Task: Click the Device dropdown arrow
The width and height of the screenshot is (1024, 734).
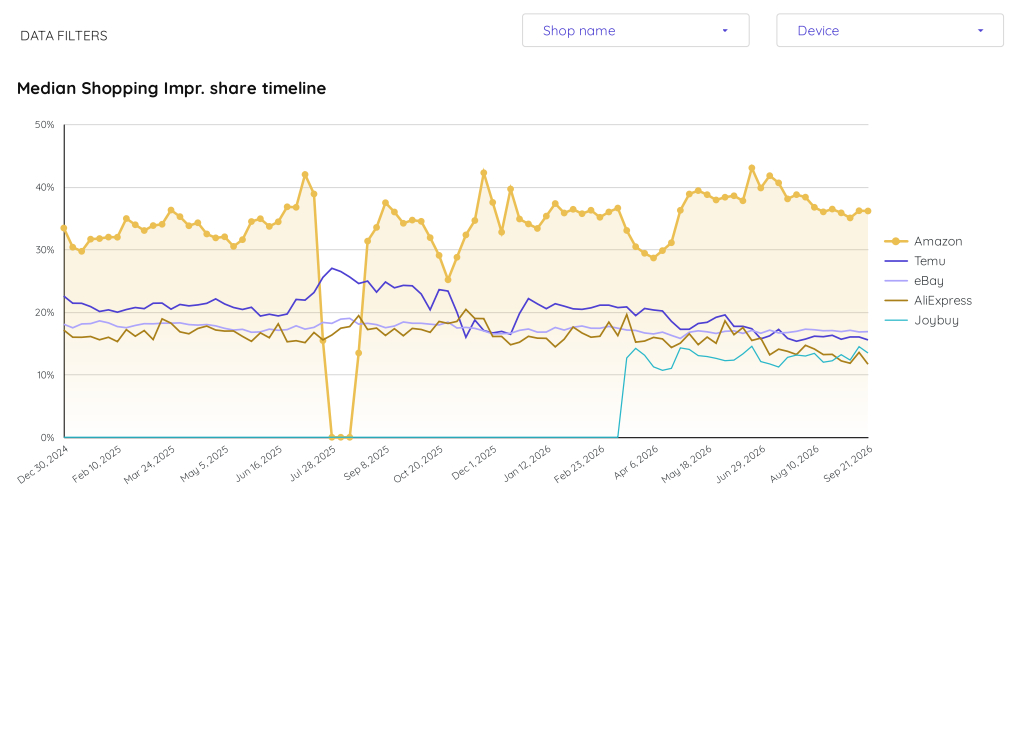Action: [980, 31]
